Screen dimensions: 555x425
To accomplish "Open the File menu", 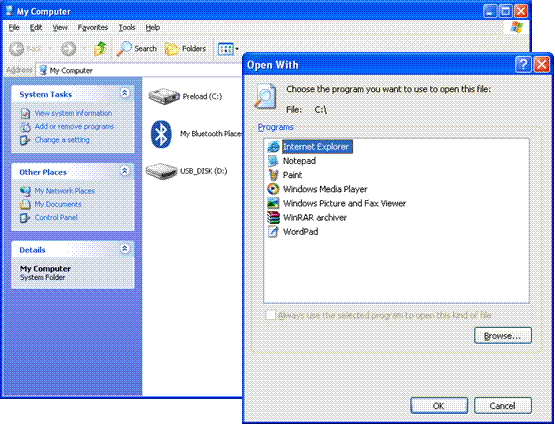I will [14, 28].
